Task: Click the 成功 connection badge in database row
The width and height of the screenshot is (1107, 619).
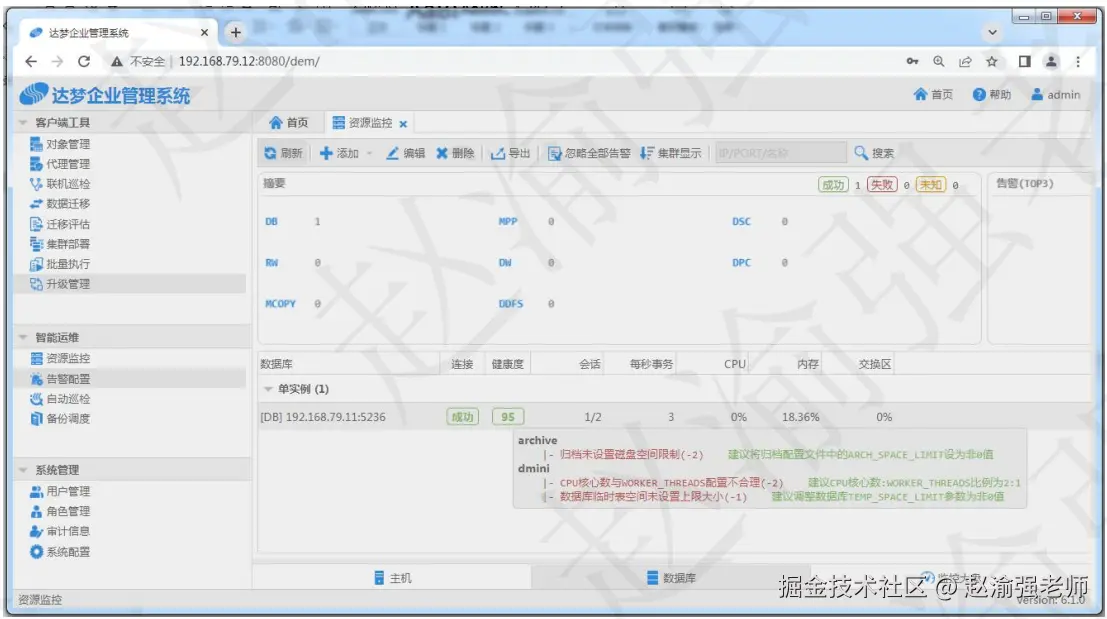Action: click(x=462, y=417)
